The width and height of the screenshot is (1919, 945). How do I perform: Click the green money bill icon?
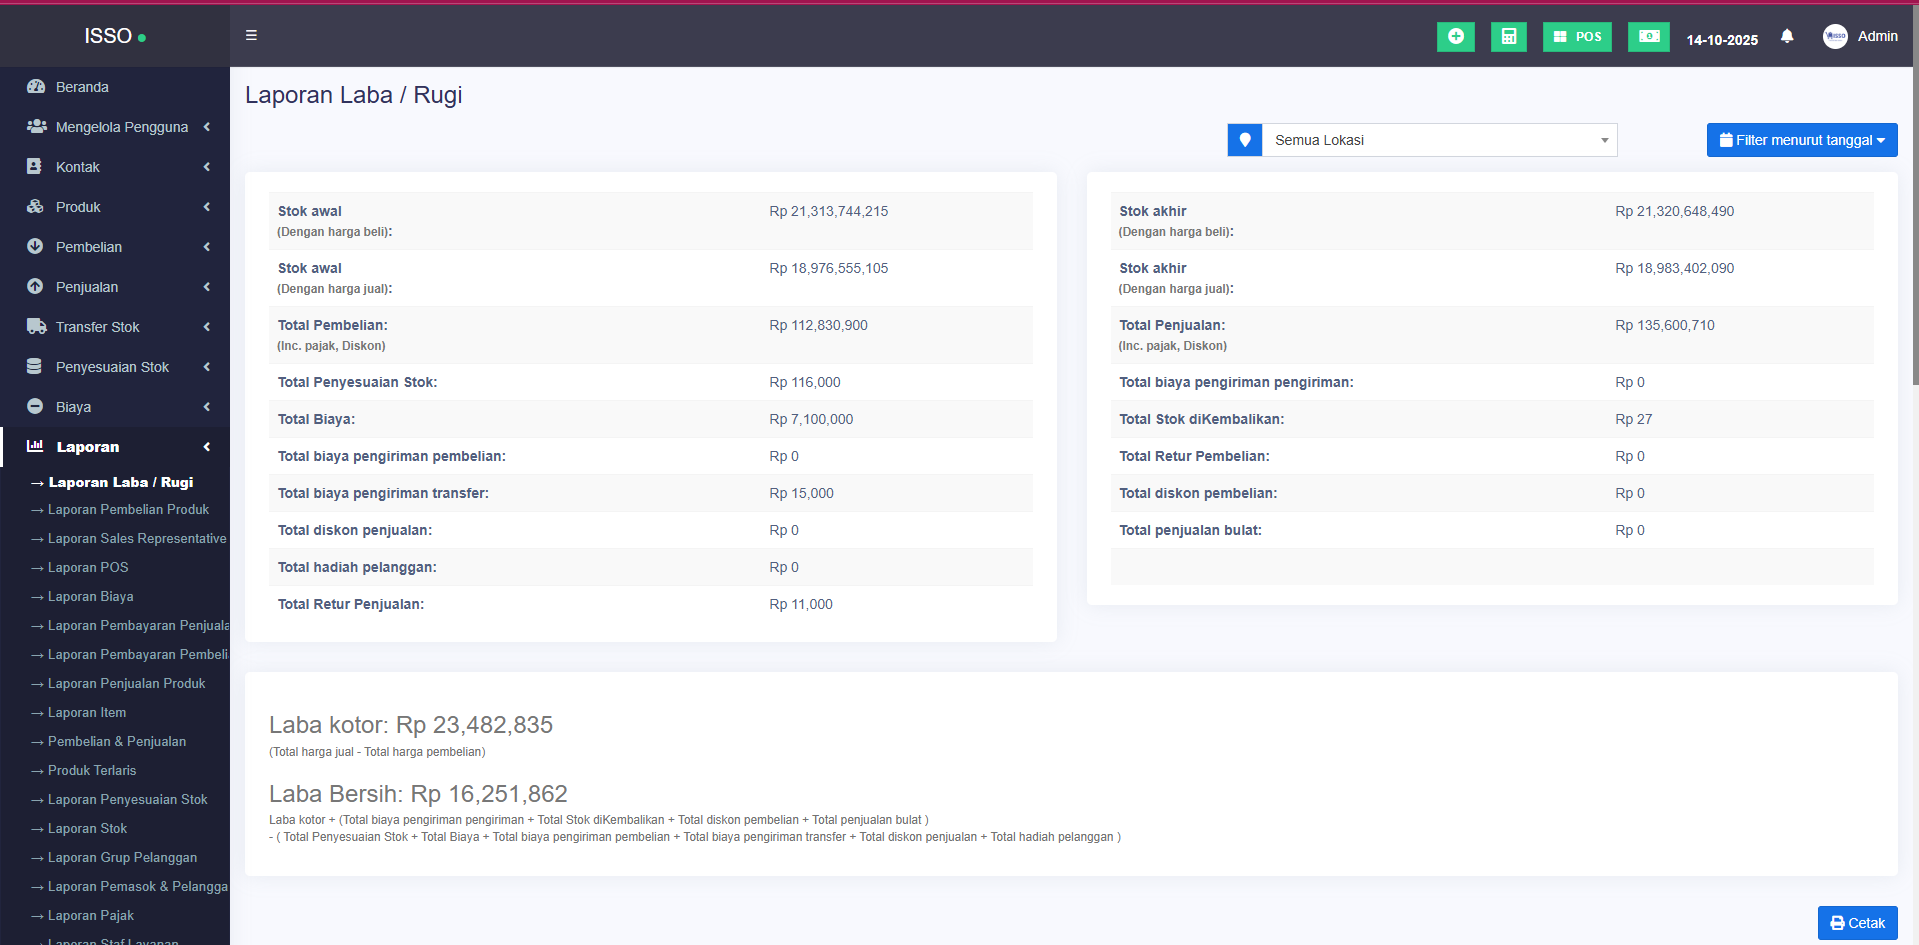[x=1648, y=36]
